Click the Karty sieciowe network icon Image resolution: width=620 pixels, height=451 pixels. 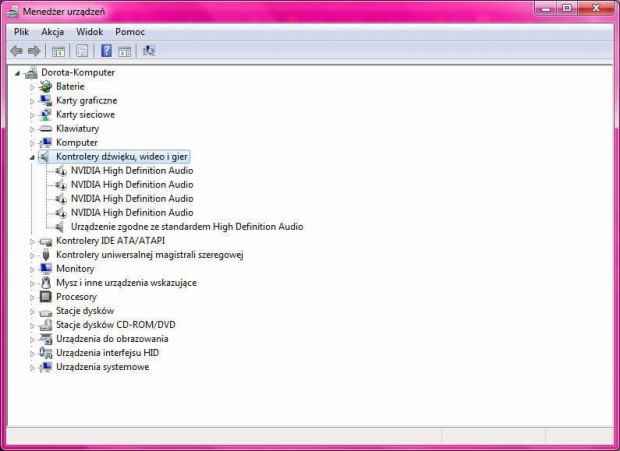(x=46, y=115)
